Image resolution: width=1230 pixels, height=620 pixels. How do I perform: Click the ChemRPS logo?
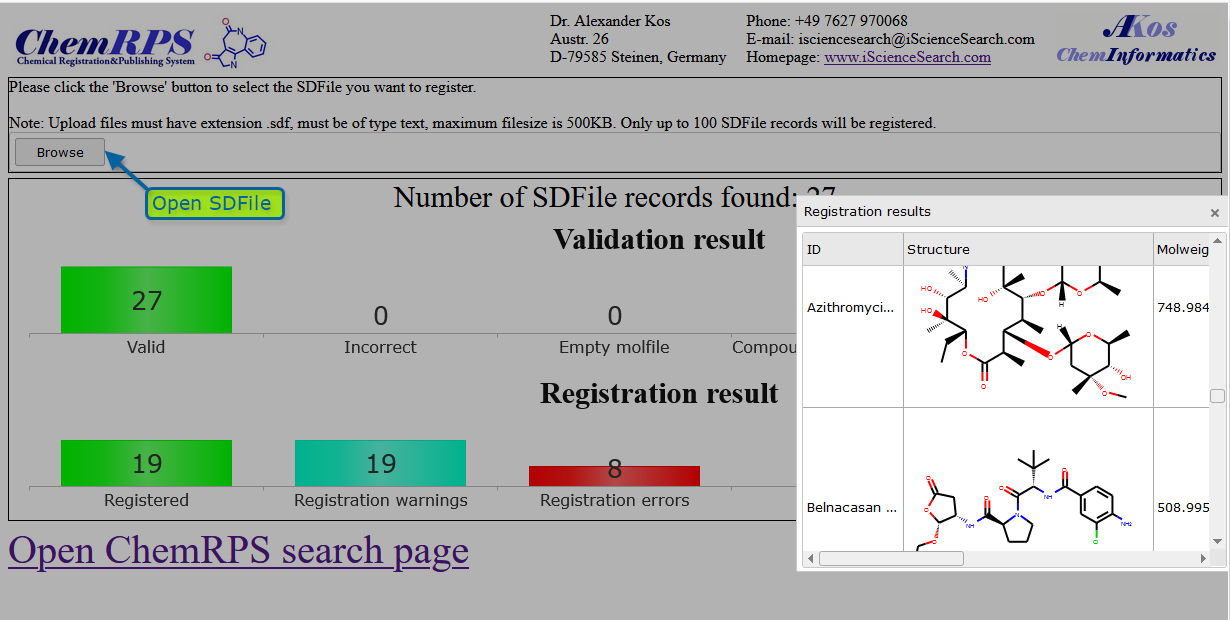pos(105,45)
